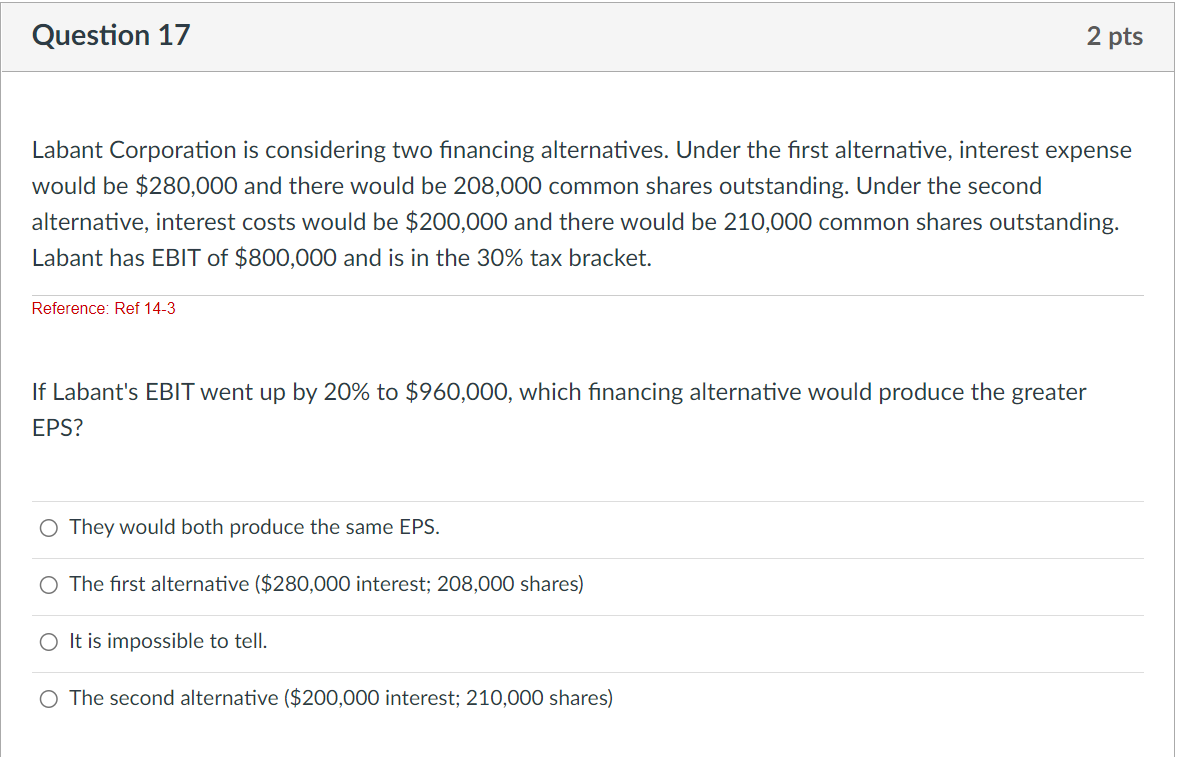Click the unselected circle beside impossible to tell
The height and width of the screenshot is (757, 1180).
(x=48, y=641)
